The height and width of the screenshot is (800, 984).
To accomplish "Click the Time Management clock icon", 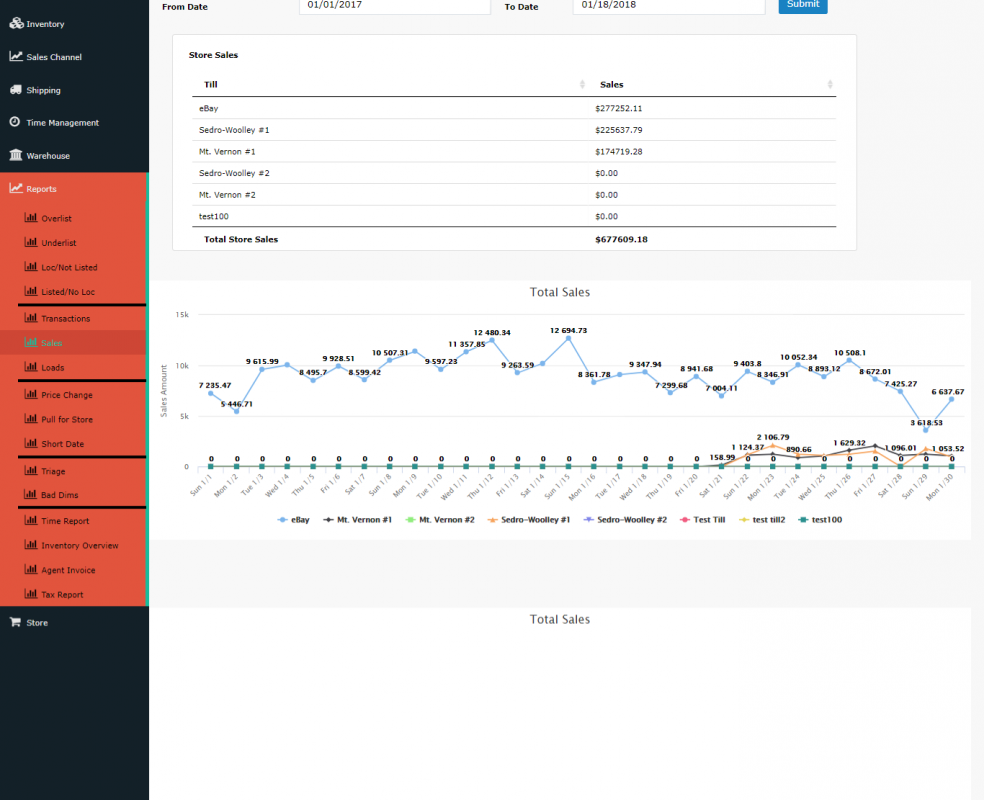I will click(16, 123).
